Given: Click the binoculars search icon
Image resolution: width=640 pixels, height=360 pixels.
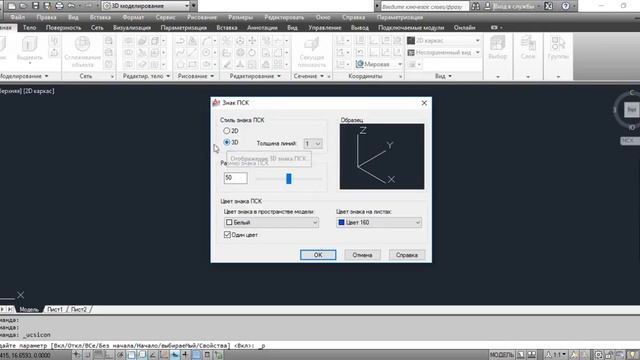Looking at the screenshot, I should point(476,6).
